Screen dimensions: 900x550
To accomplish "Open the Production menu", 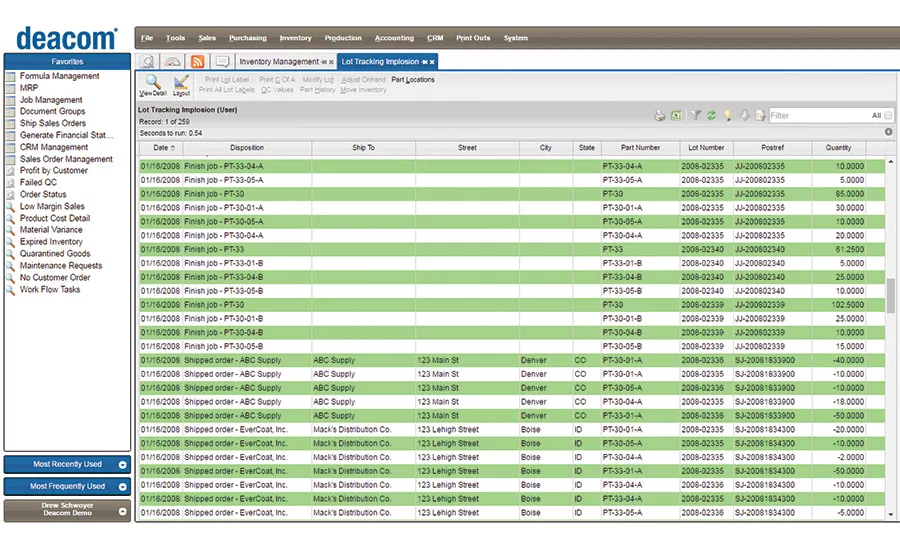I will [343, 38].
